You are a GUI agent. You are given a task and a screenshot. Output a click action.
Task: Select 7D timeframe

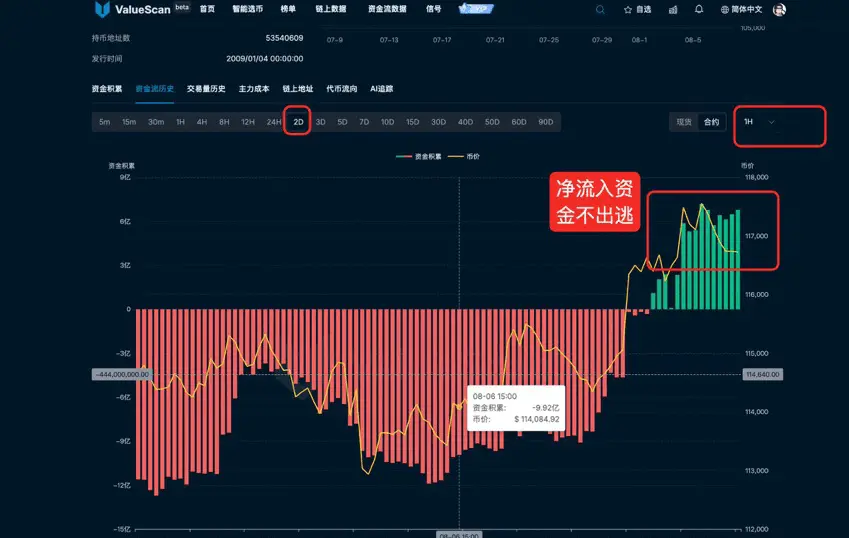pyautogui.click(x=364, y=122)
